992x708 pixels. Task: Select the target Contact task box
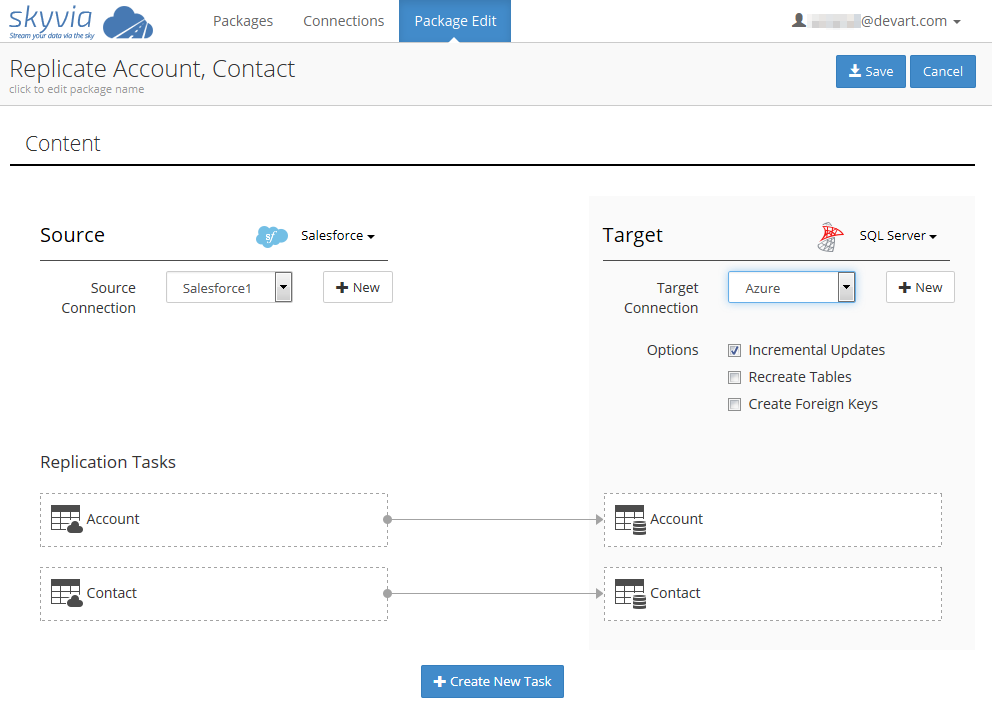click(x=772, y=594)
